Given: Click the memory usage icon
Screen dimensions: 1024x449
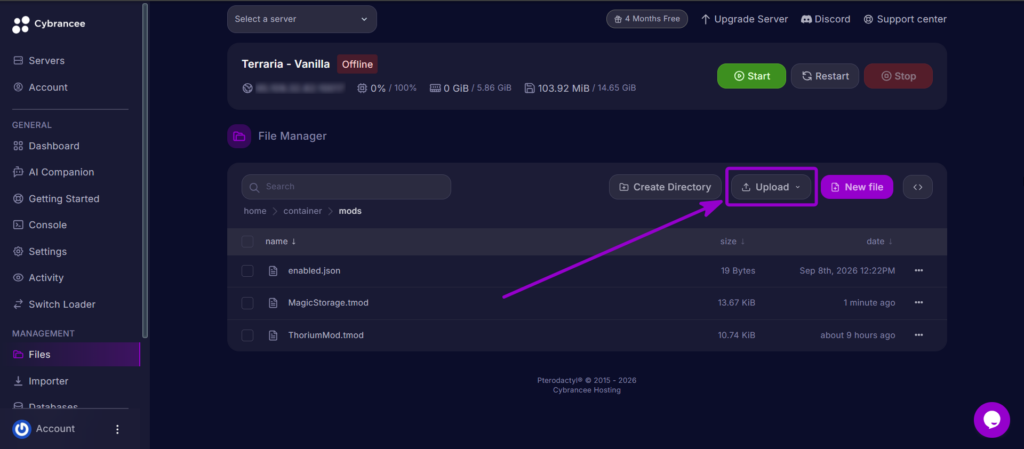Looking at the screenshot, I should click(x=435, y=88).
